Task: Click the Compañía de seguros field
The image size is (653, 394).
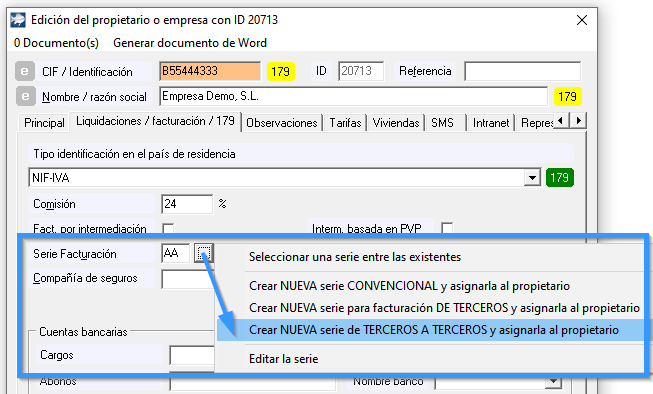Action: pyautogui.click(x=188, y=279)
